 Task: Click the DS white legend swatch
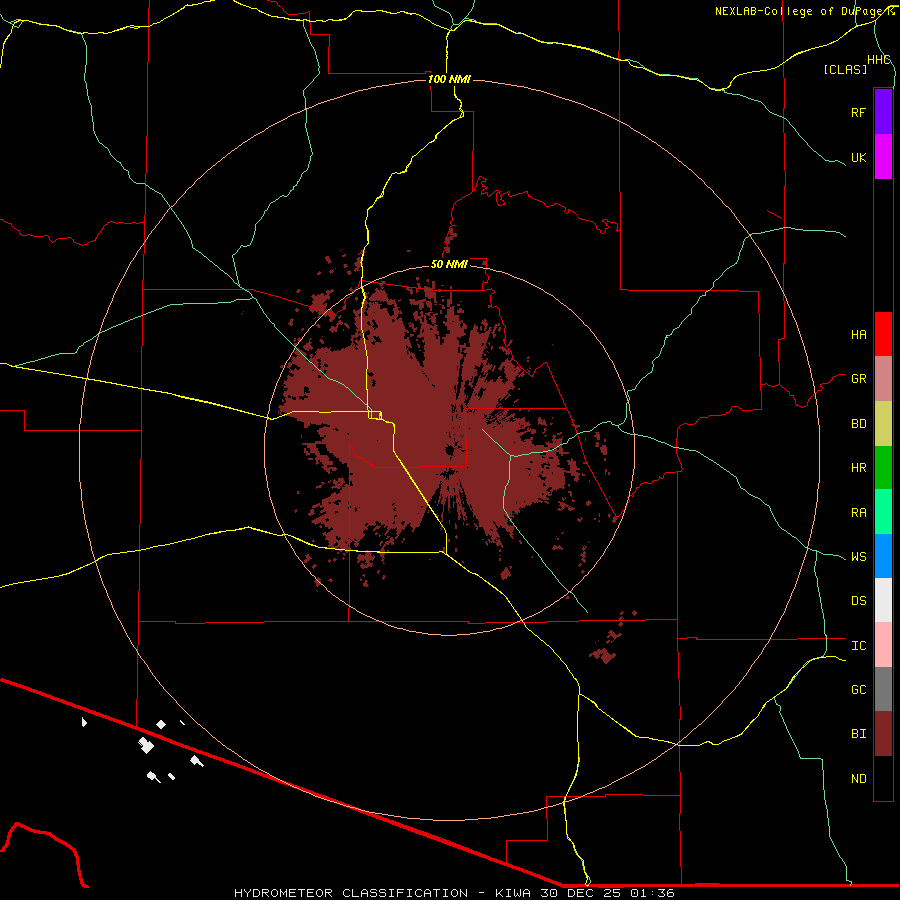883,600
